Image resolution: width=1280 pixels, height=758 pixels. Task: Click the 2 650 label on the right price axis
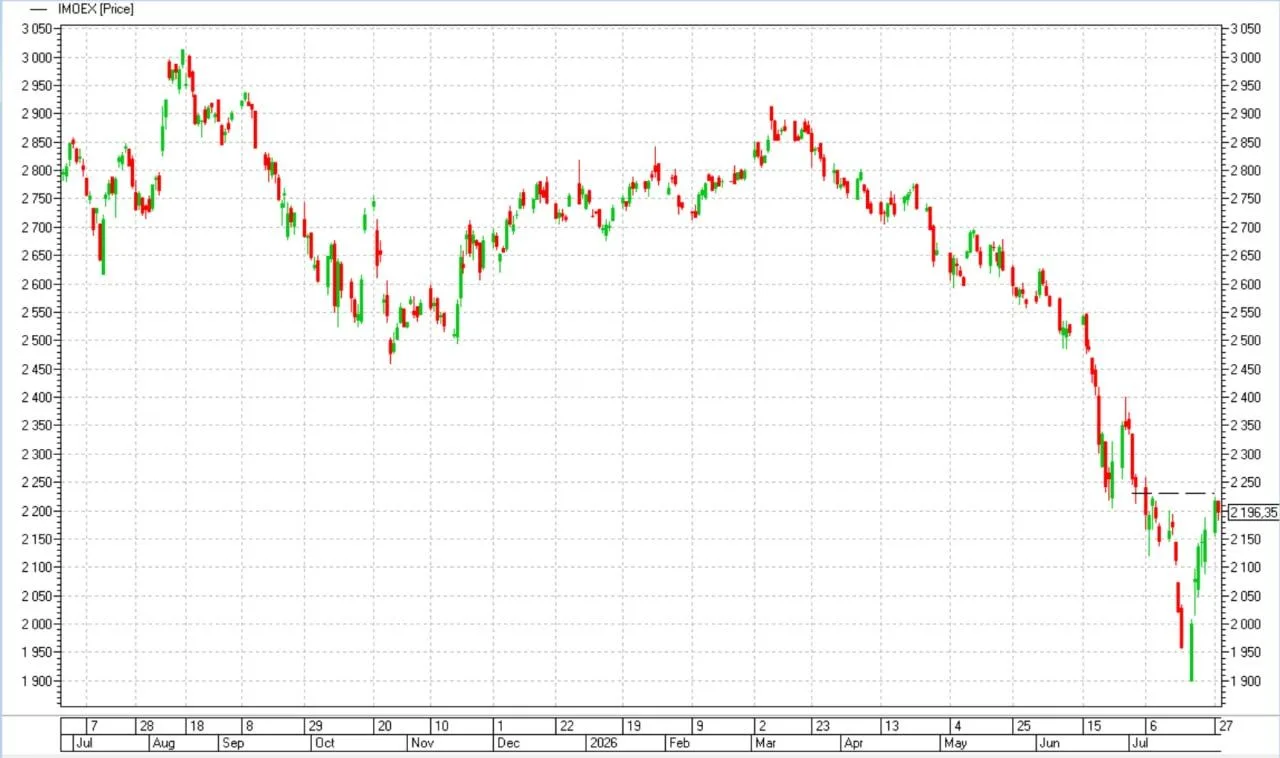pyautogui.click(x=1244, y=257)
